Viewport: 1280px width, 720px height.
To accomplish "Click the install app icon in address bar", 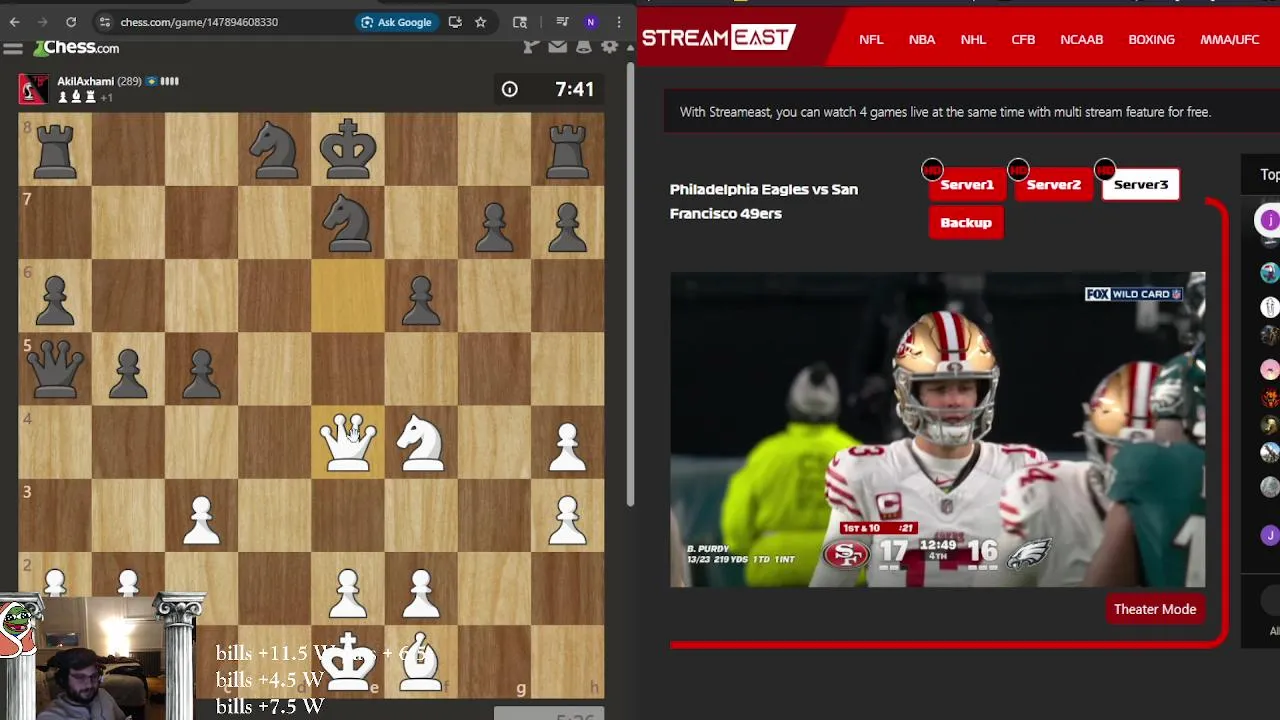I will [455, 22].
